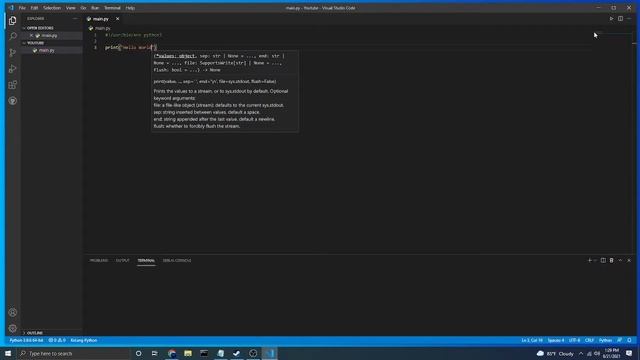
Task: Change the UTF-8 file encoding
Action: (x=574, y=340)
